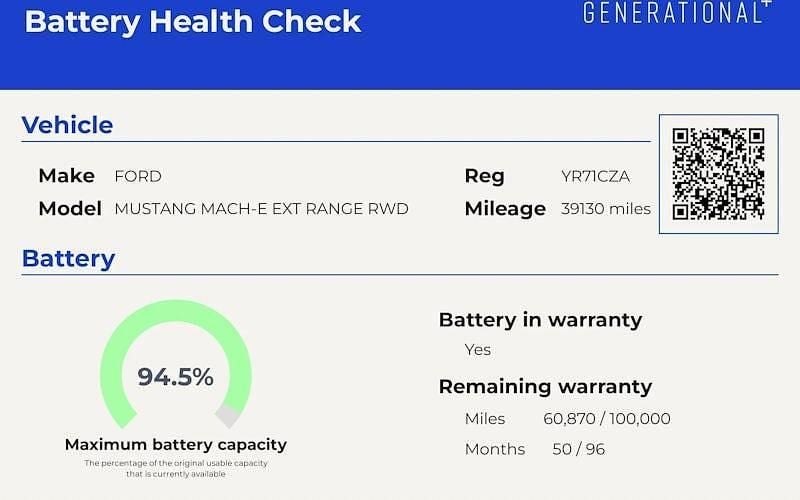
Task: Click the registration YR71CZA
Action: (x=595, y=177)
